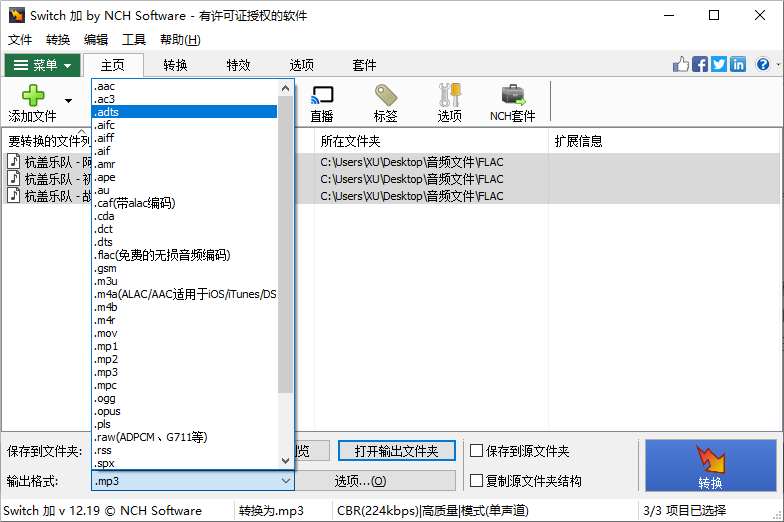Share via the LinkedIn icon
Screen dimensions: 784x522
(738, 64)
